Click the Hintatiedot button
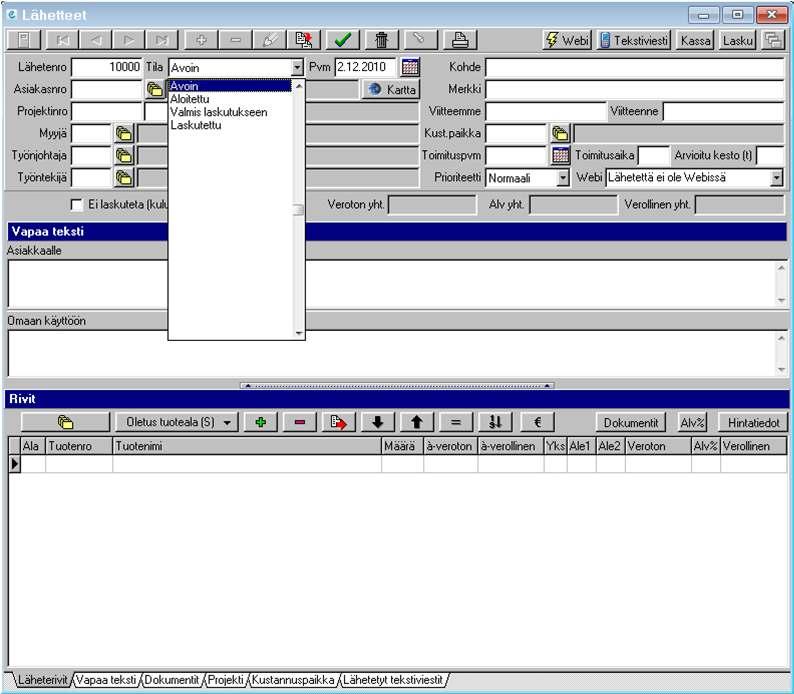 (753, 422)
